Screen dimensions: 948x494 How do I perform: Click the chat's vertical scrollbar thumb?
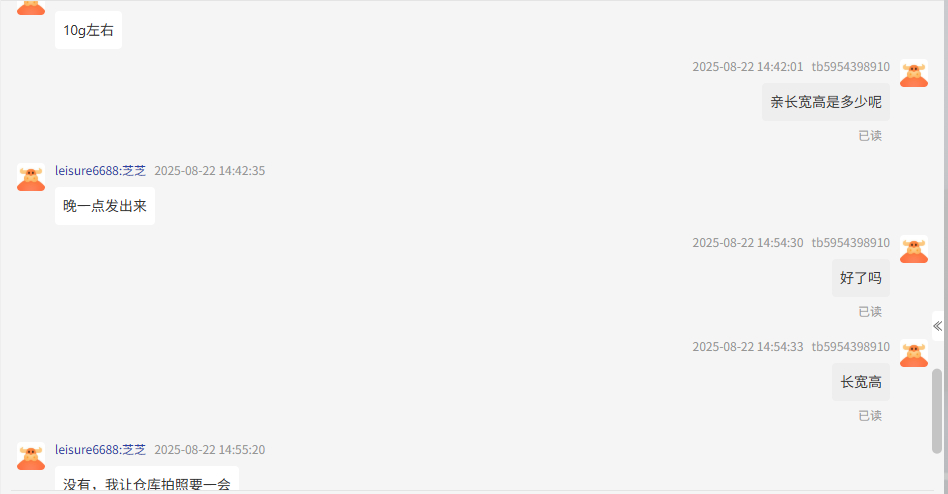[937, 411]
